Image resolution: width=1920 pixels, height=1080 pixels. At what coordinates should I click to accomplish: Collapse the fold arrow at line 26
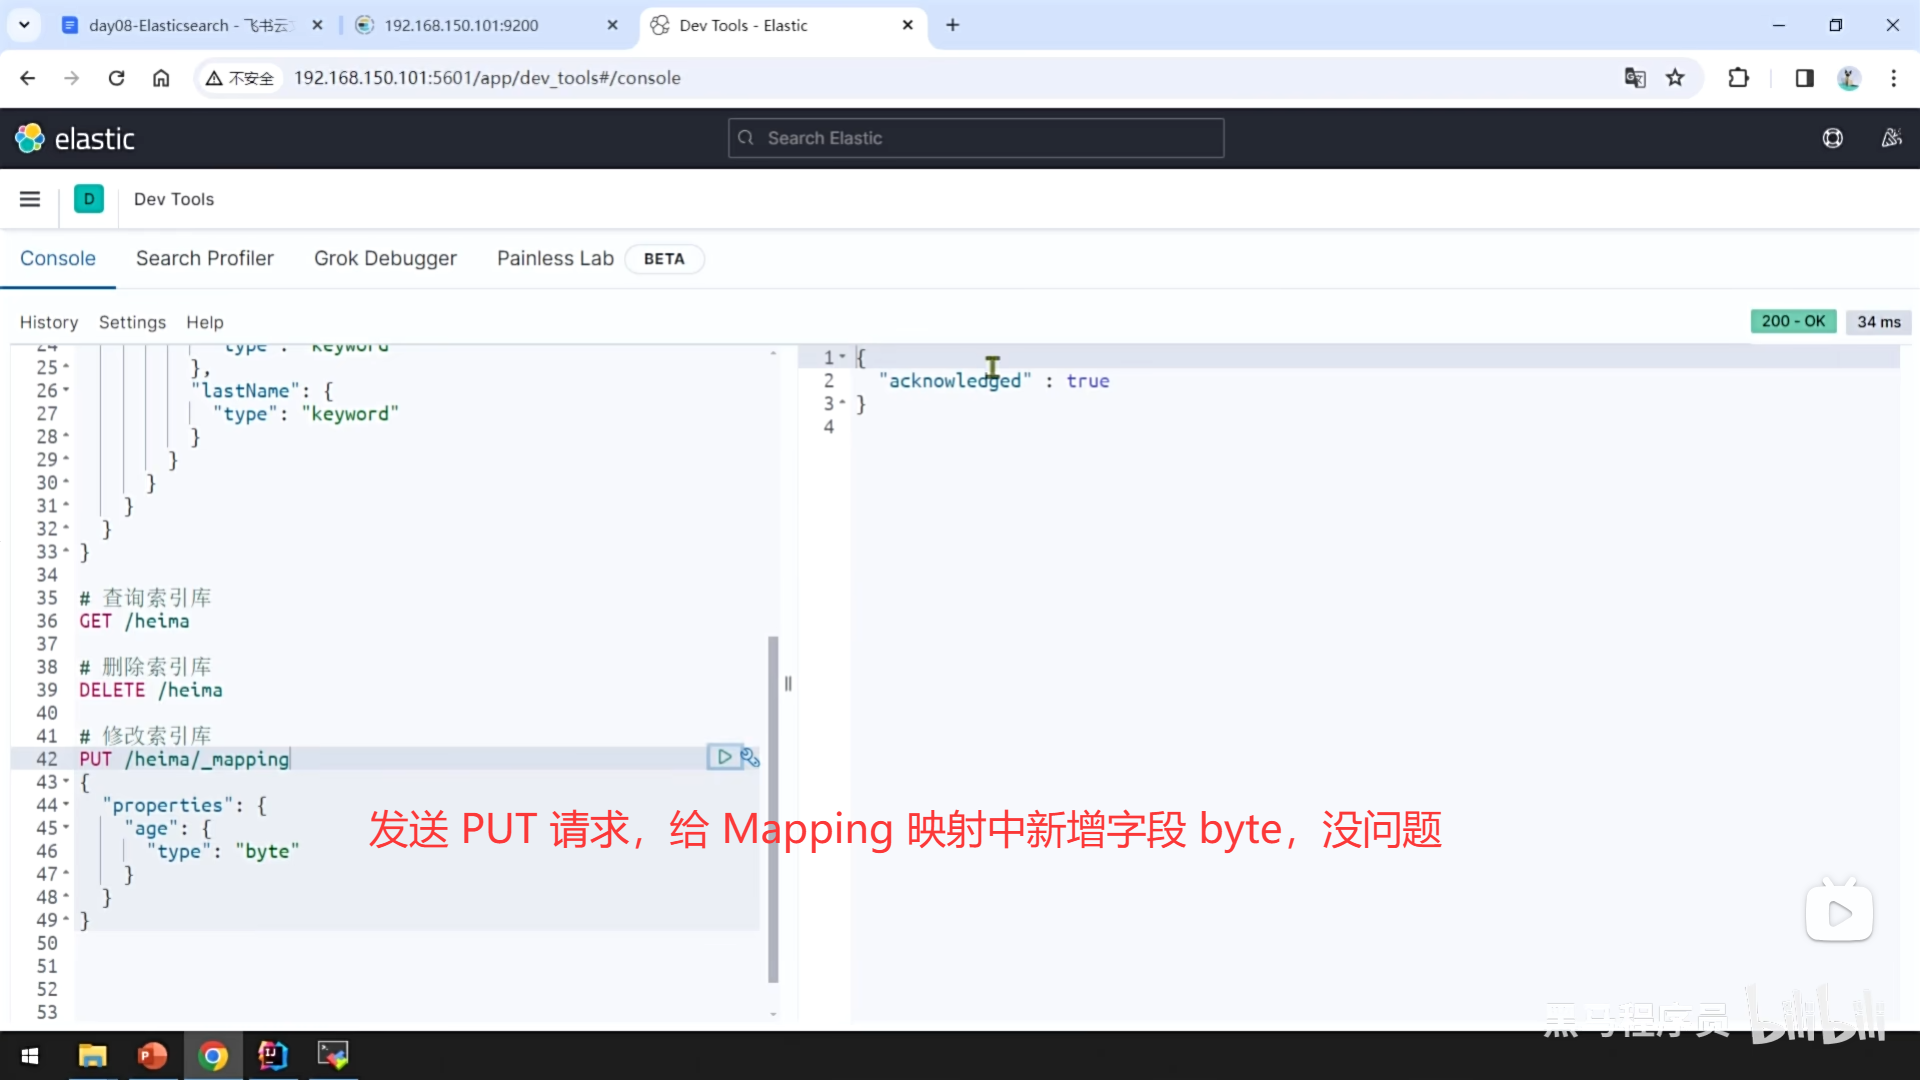(x=67, y=390)
